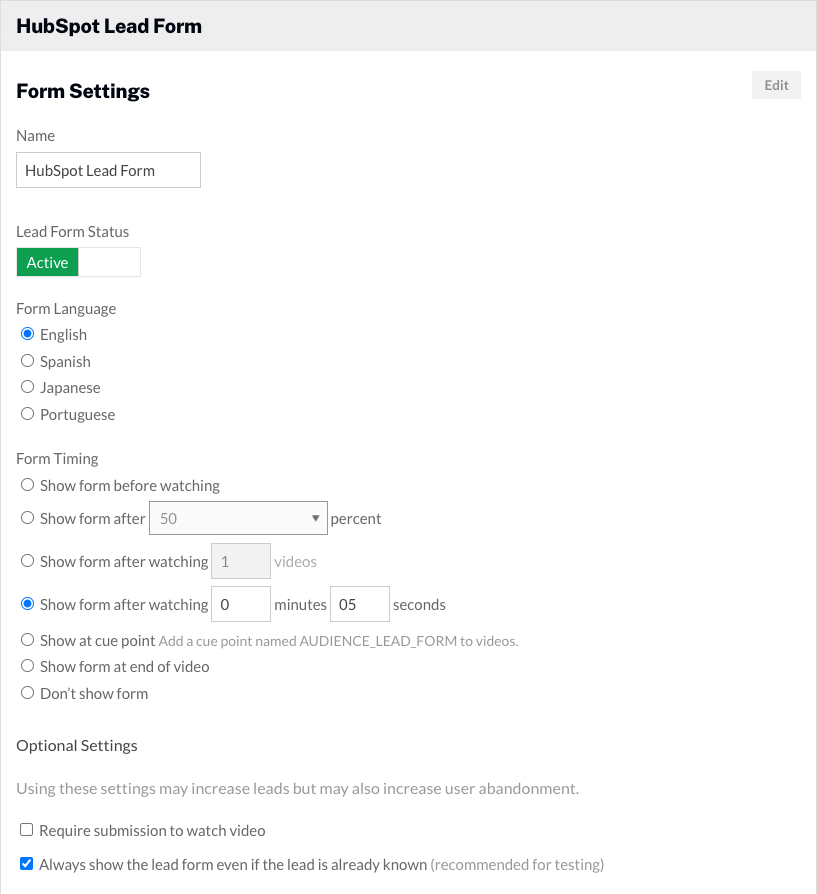Select Japanese form language
The width and height of the screenshot is (817, 894).
[27, 387]
